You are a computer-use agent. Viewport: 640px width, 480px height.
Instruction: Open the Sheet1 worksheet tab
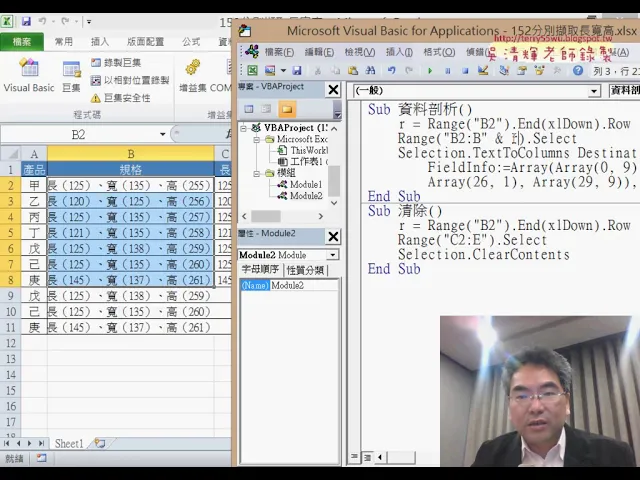click(69, 444)
